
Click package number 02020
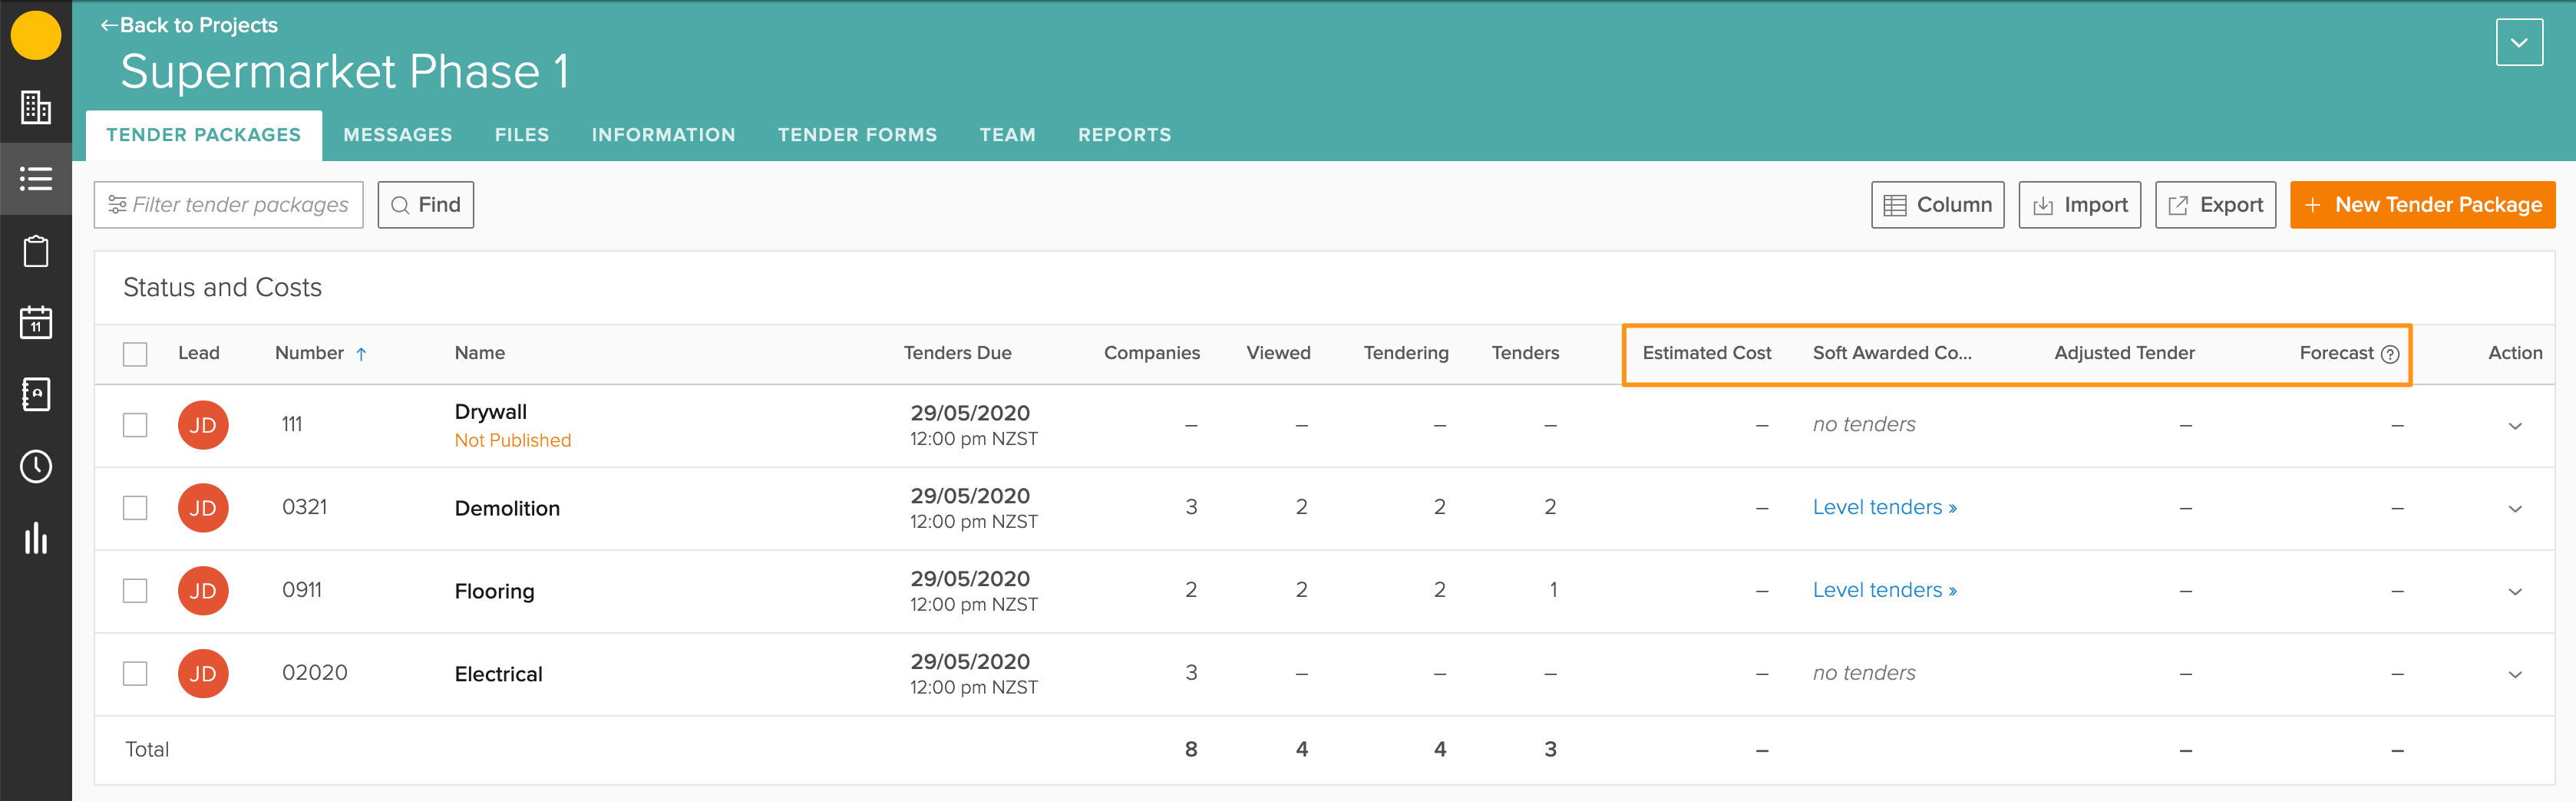(x=314, y=673)
